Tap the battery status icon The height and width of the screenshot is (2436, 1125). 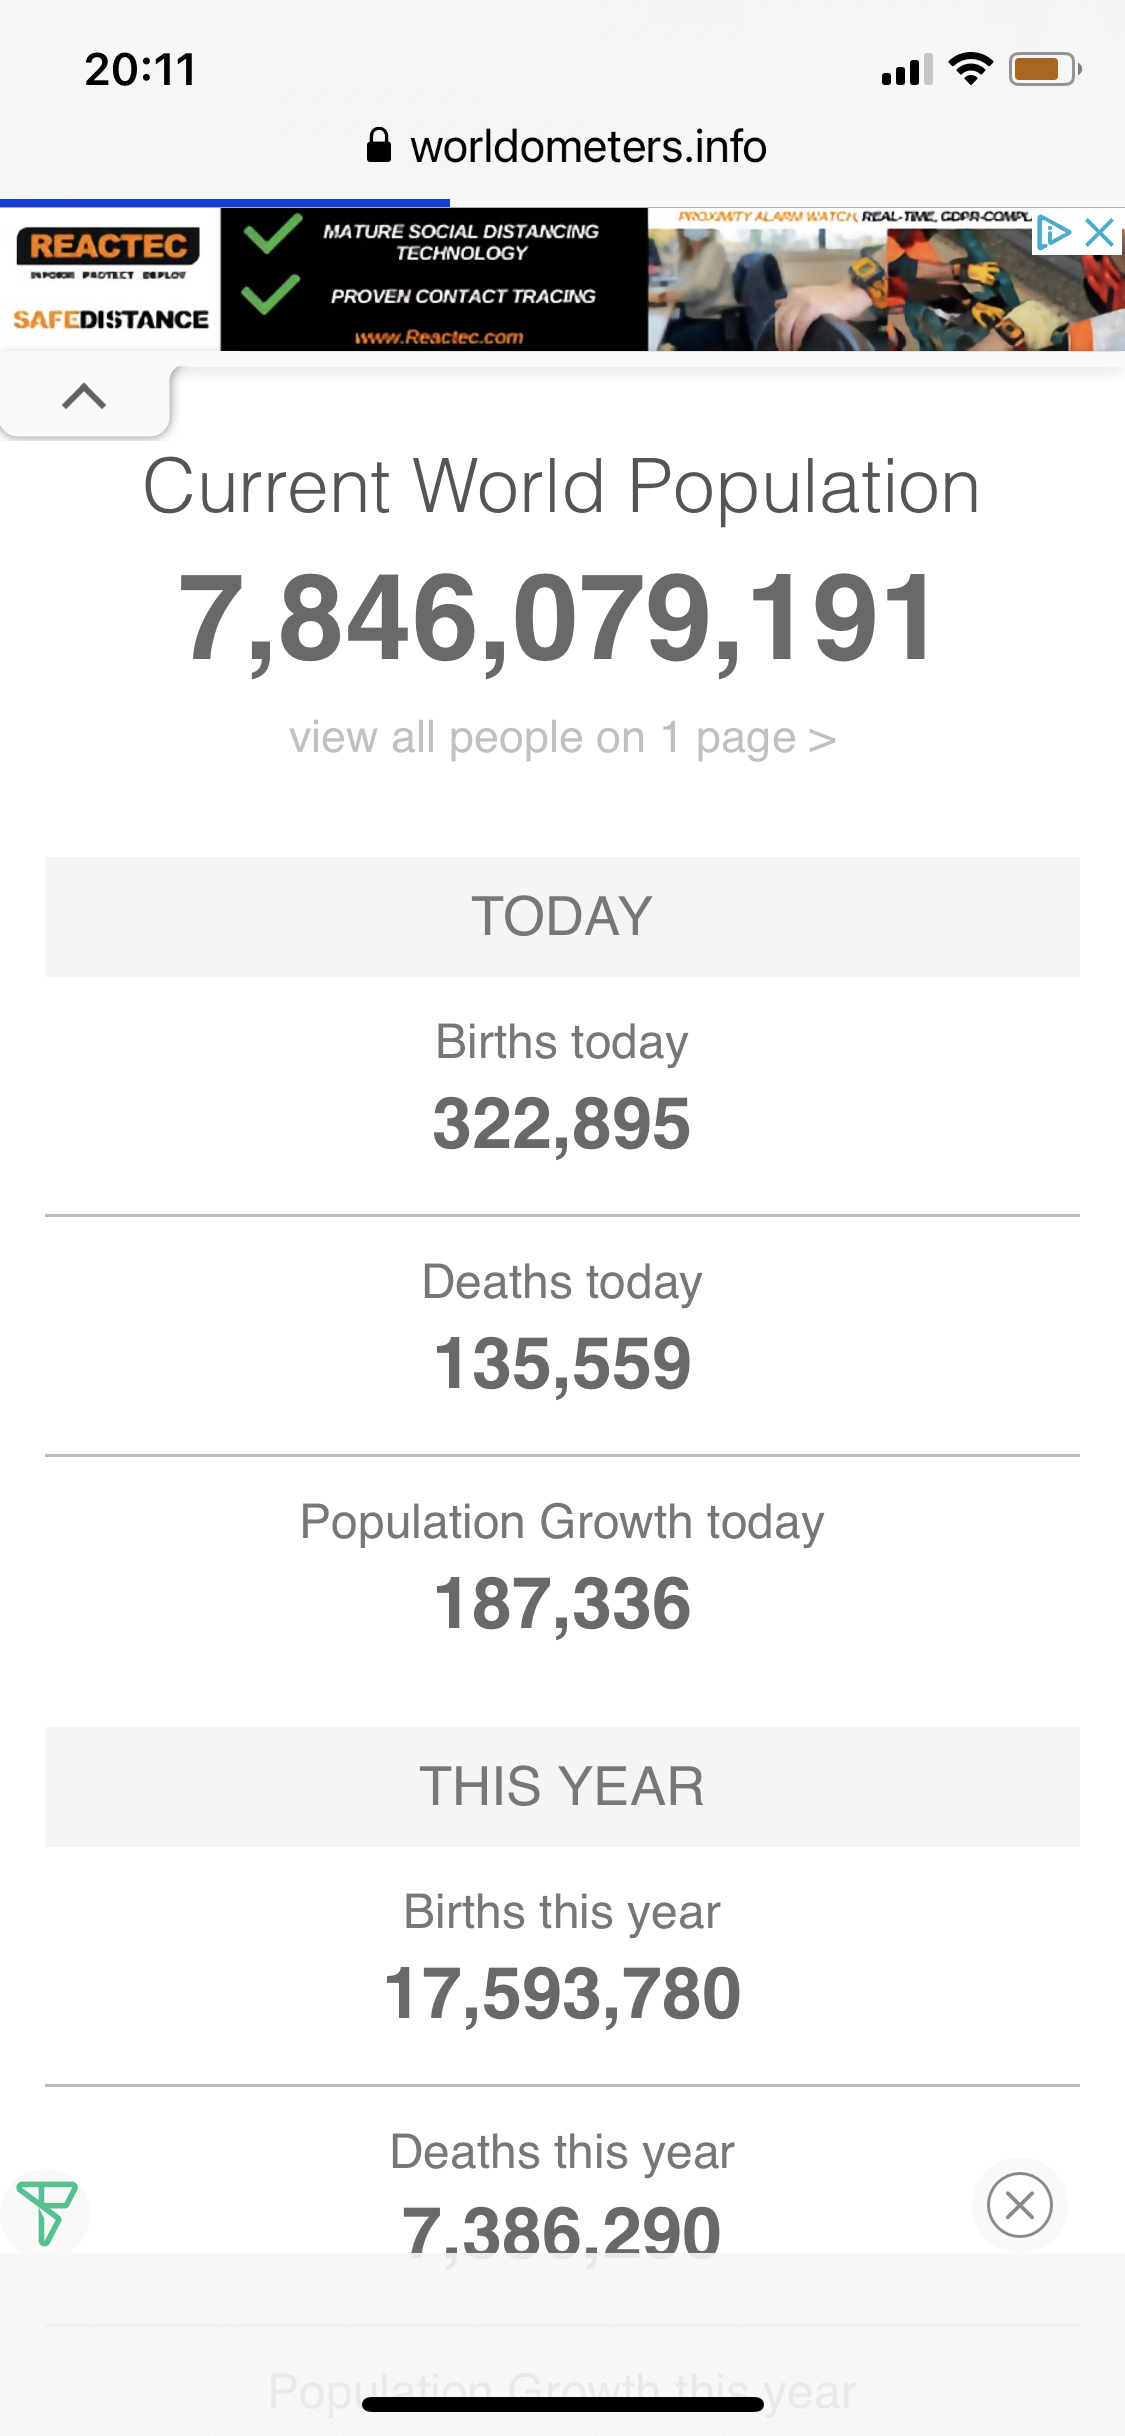pyautogui.click(x=1044, y=69)
